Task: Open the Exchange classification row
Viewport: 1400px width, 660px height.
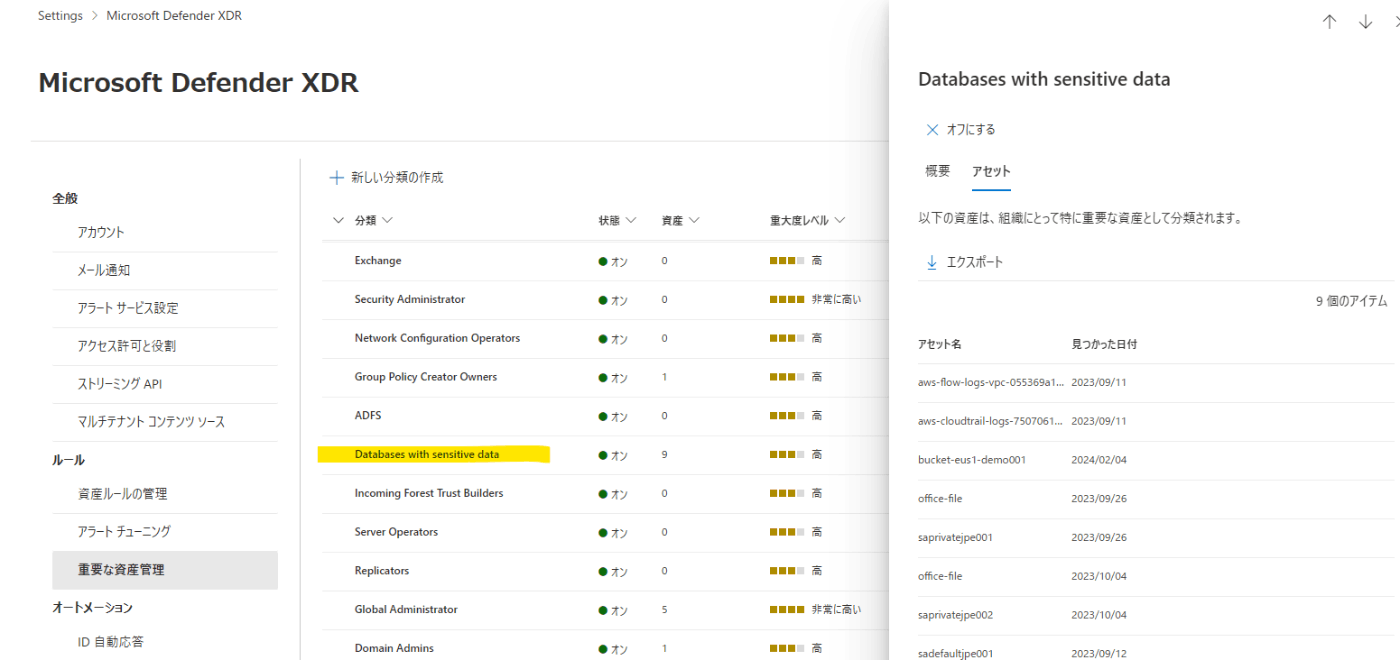Action: point(378,261)
